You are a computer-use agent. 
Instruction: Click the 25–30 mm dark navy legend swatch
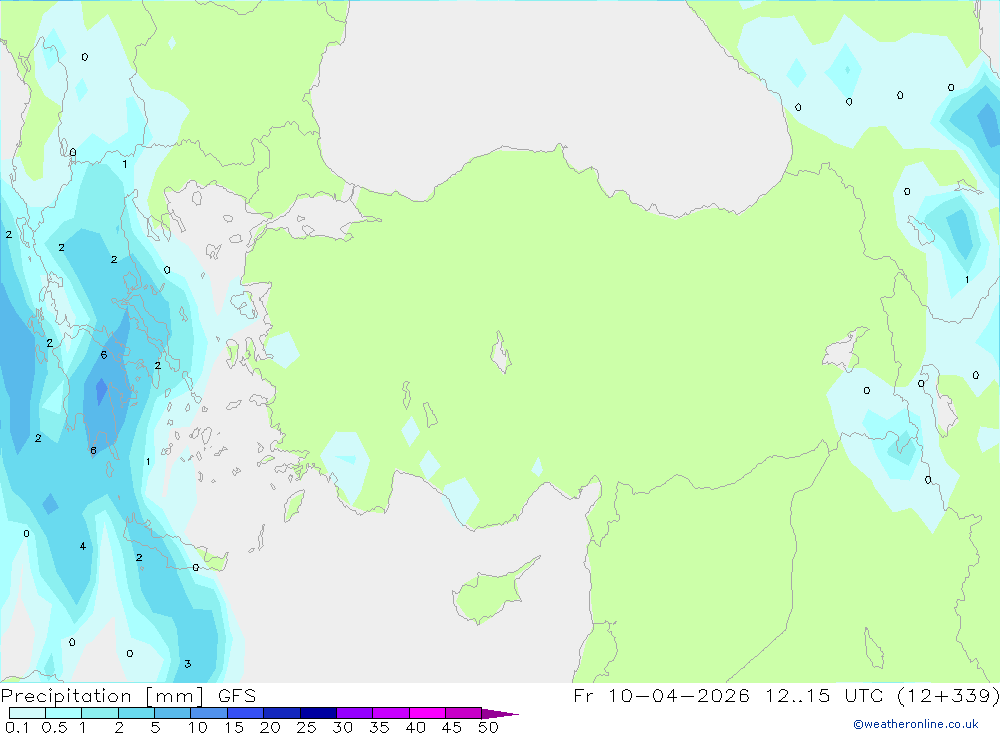318,713
